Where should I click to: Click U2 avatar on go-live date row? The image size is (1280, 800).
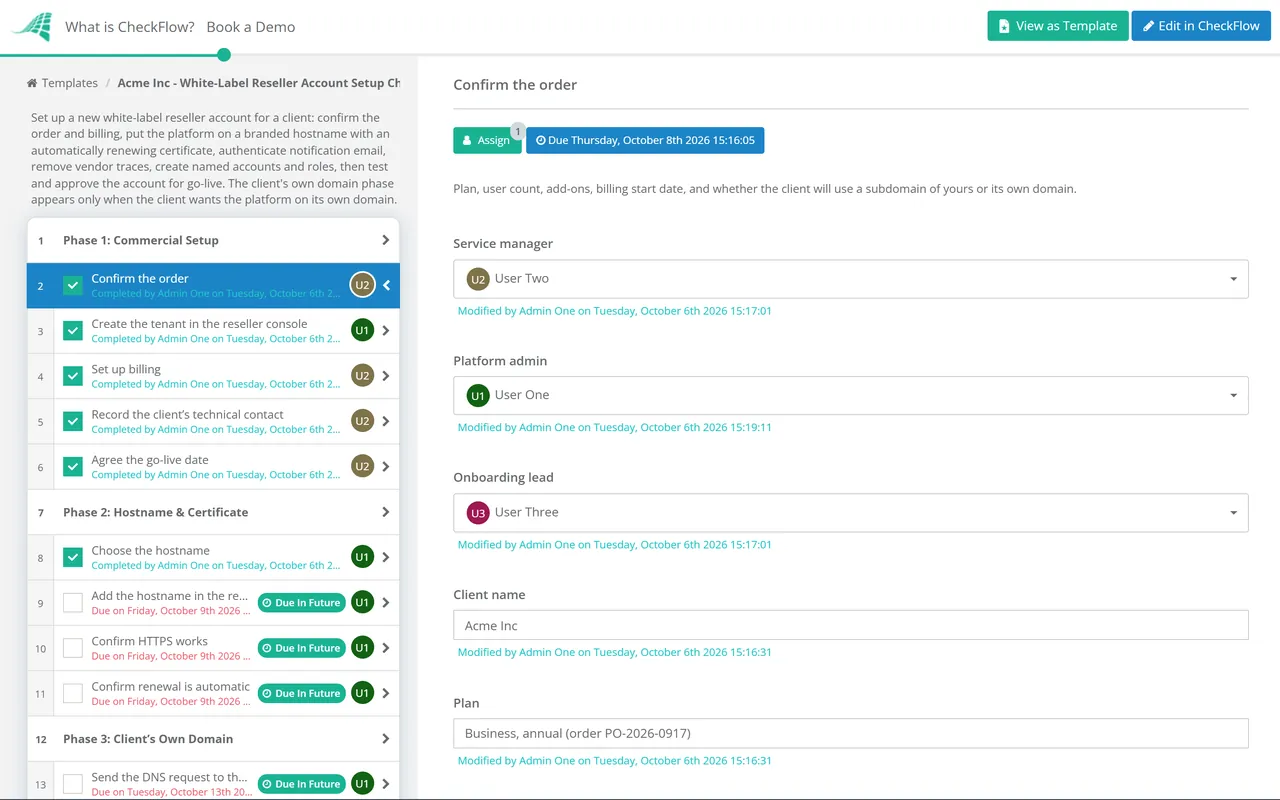[362, 467]
